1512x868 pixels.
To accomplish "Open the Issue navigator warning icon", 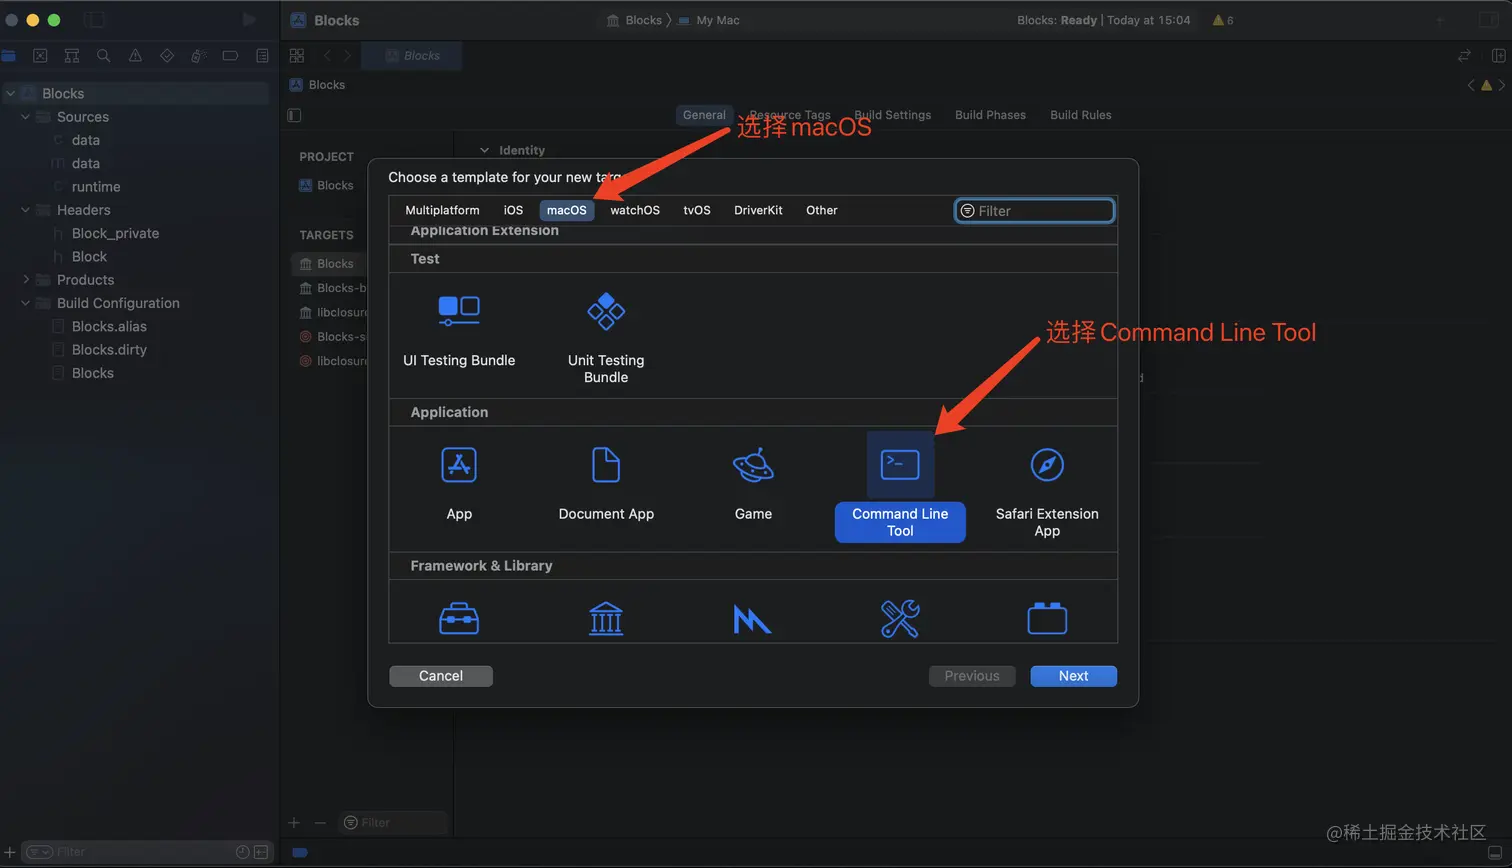I will point(135,56).
